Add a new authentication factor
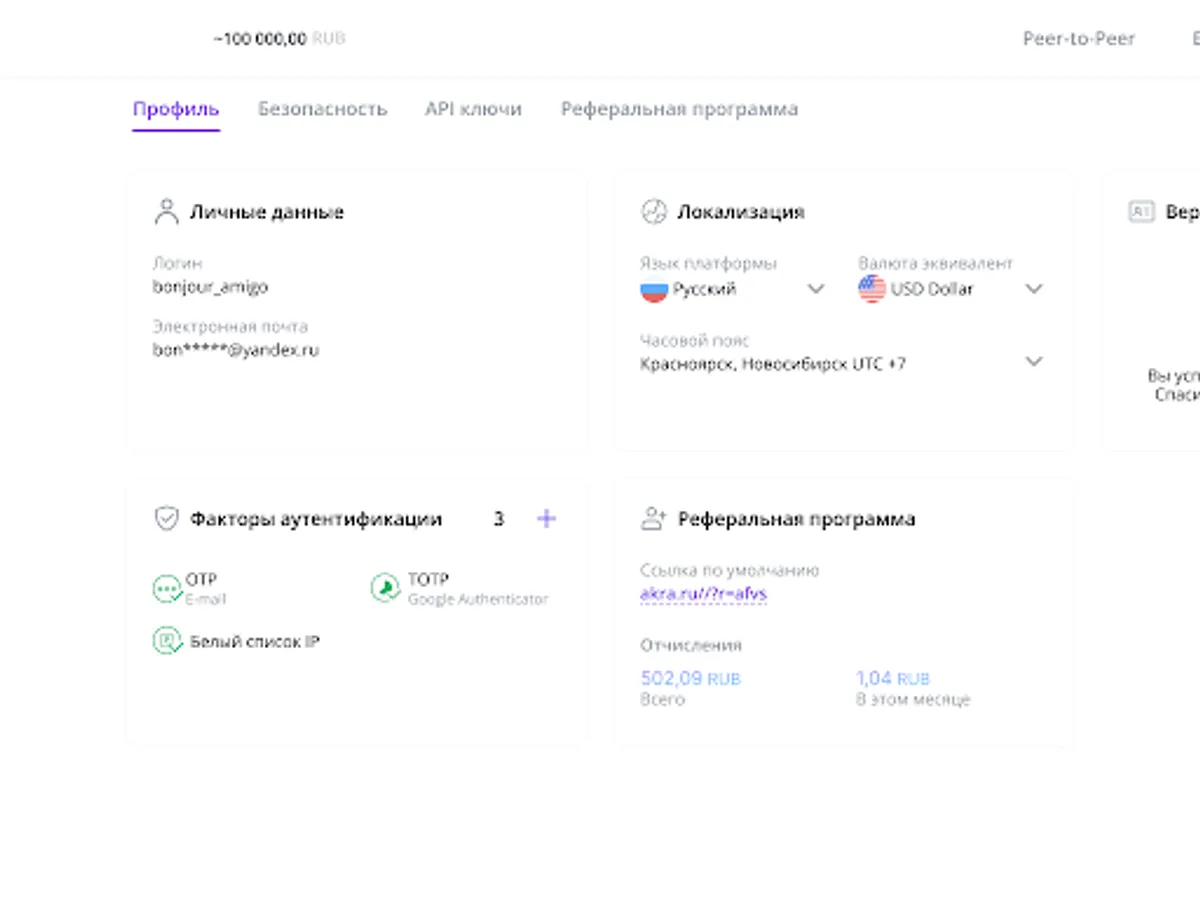This screenshot has height=900, width=1200. [546, 519]
